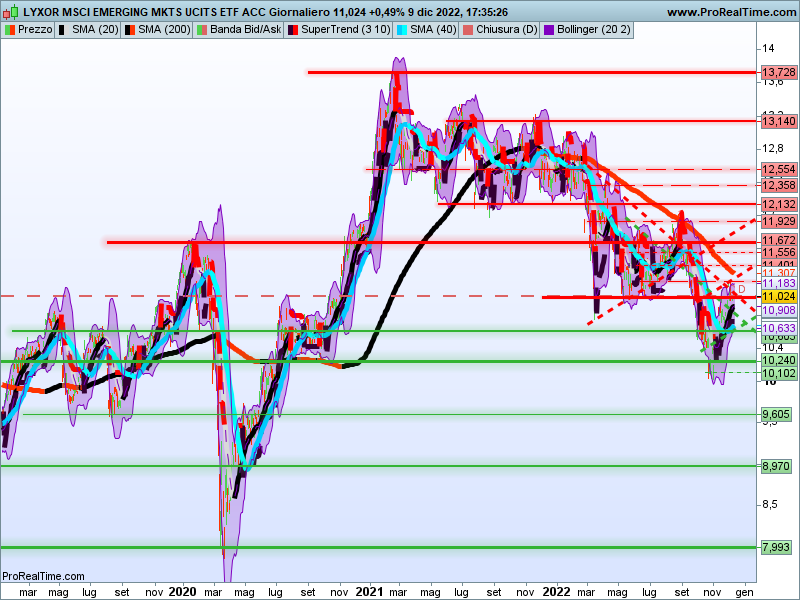Image resolution: width=800 pixels, height=600 pixels.
Task: Click the D marker on the closing line
Action: coord(742,289)
